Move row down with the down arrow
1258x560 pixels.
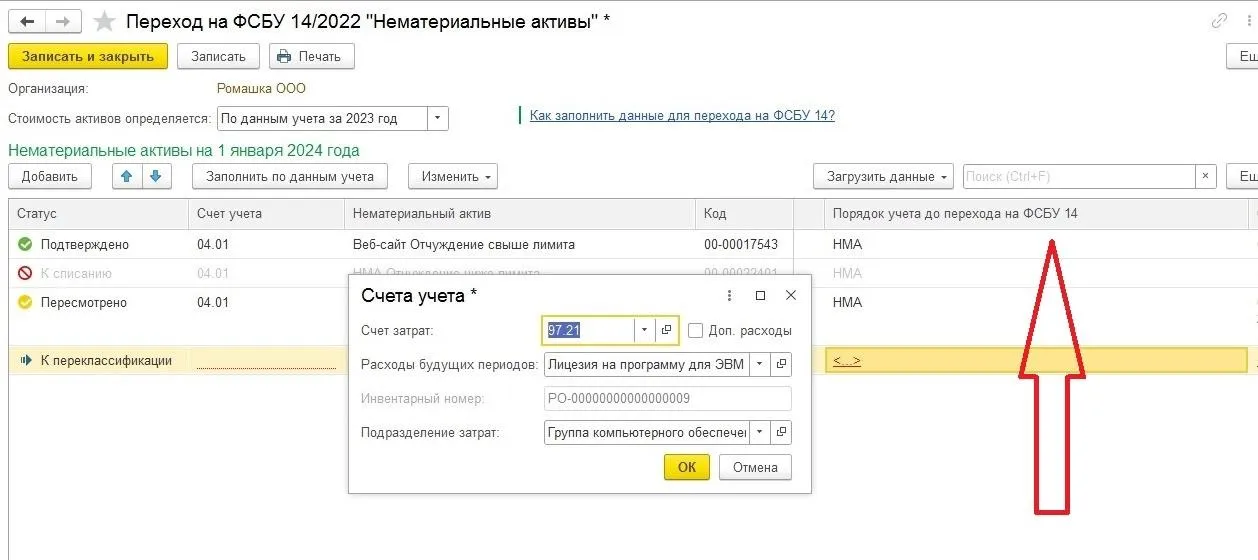point(156,177)
